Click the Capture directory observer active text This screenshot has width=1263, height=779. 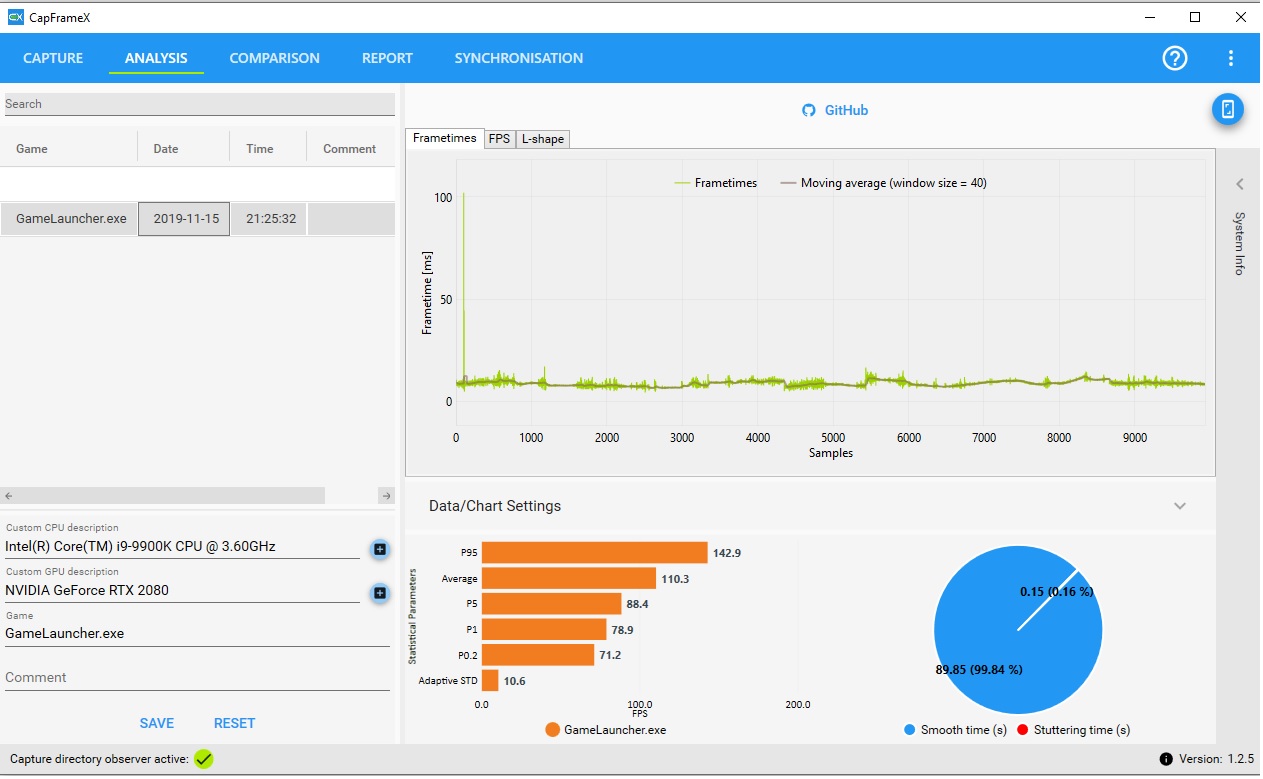pyautogui.click(x=99, y=759)
